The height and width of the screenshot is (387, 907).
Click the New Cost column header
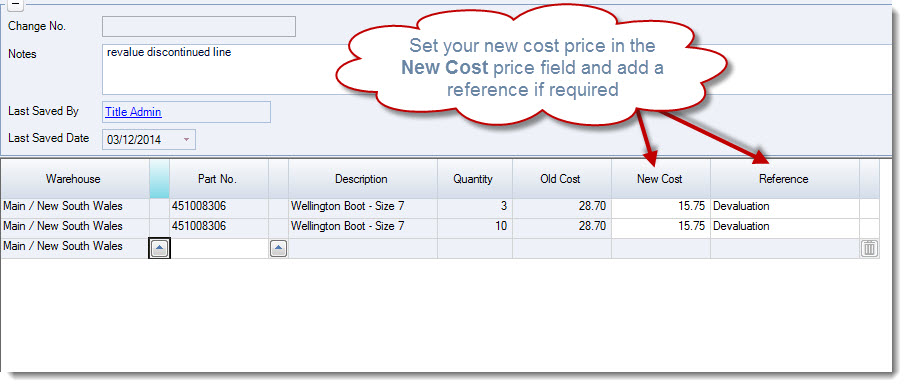point(660,179)
